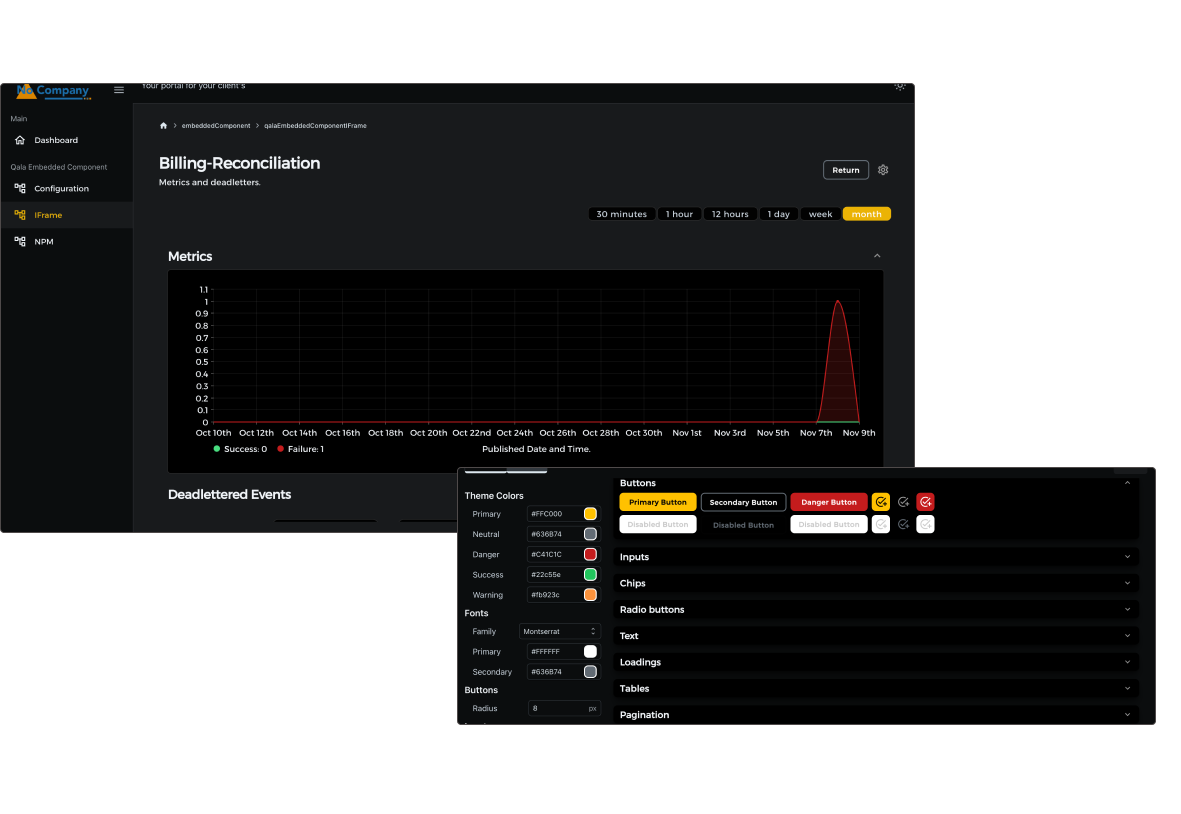Click the NPM sidebar icon
The image size is (1181, 814).
(20, 241)
